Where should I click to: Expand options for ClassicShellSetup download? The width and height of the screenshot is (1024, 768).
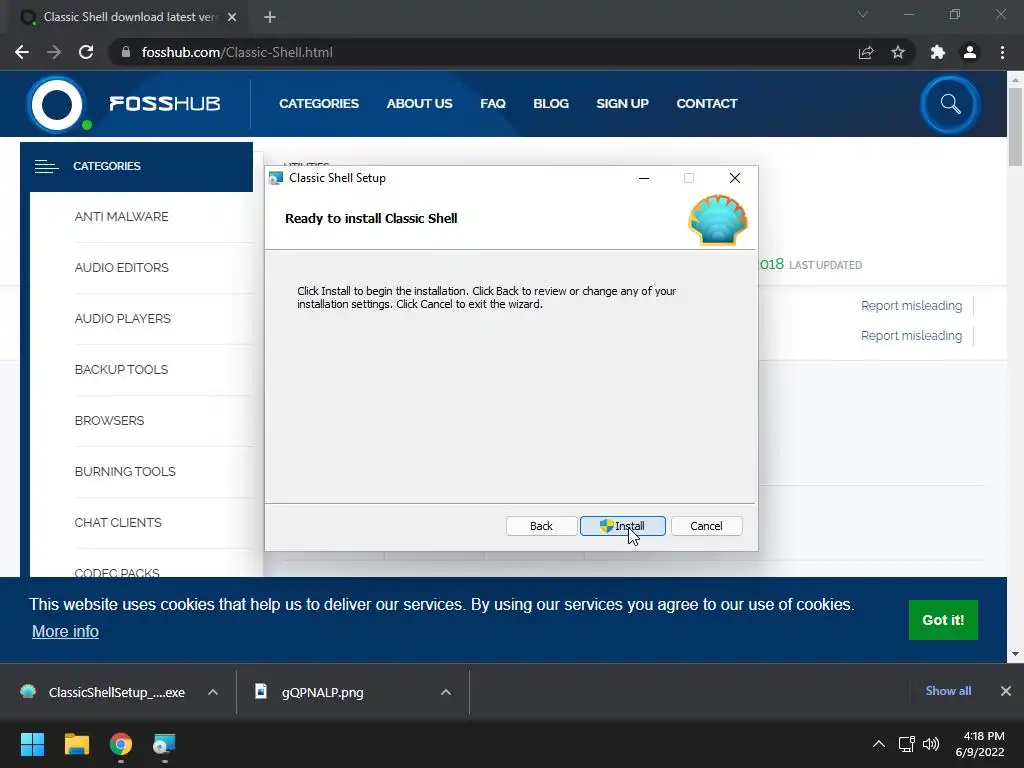pos(213,692)
